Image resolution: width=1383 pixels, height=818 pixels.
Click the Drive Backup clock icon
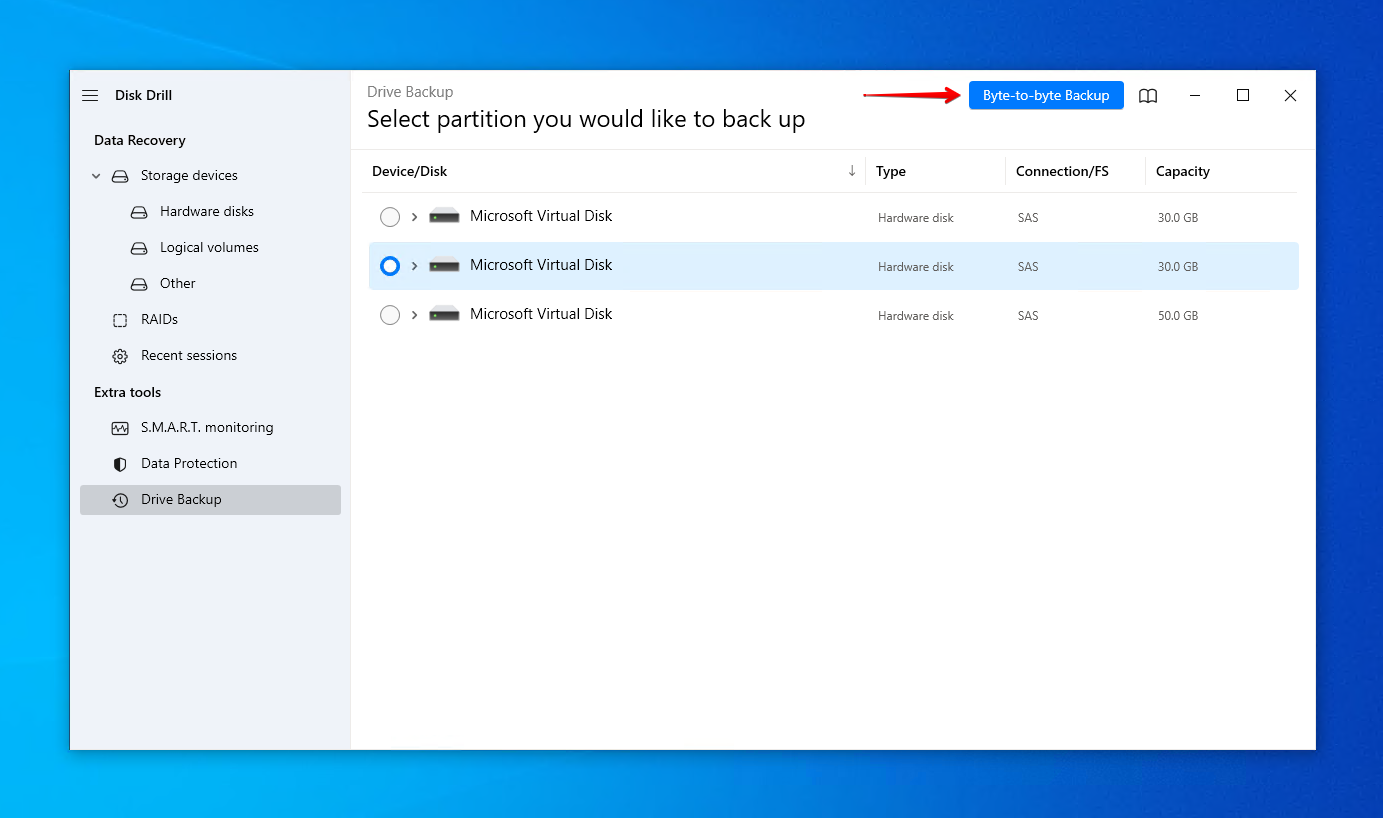coord(120,500)
